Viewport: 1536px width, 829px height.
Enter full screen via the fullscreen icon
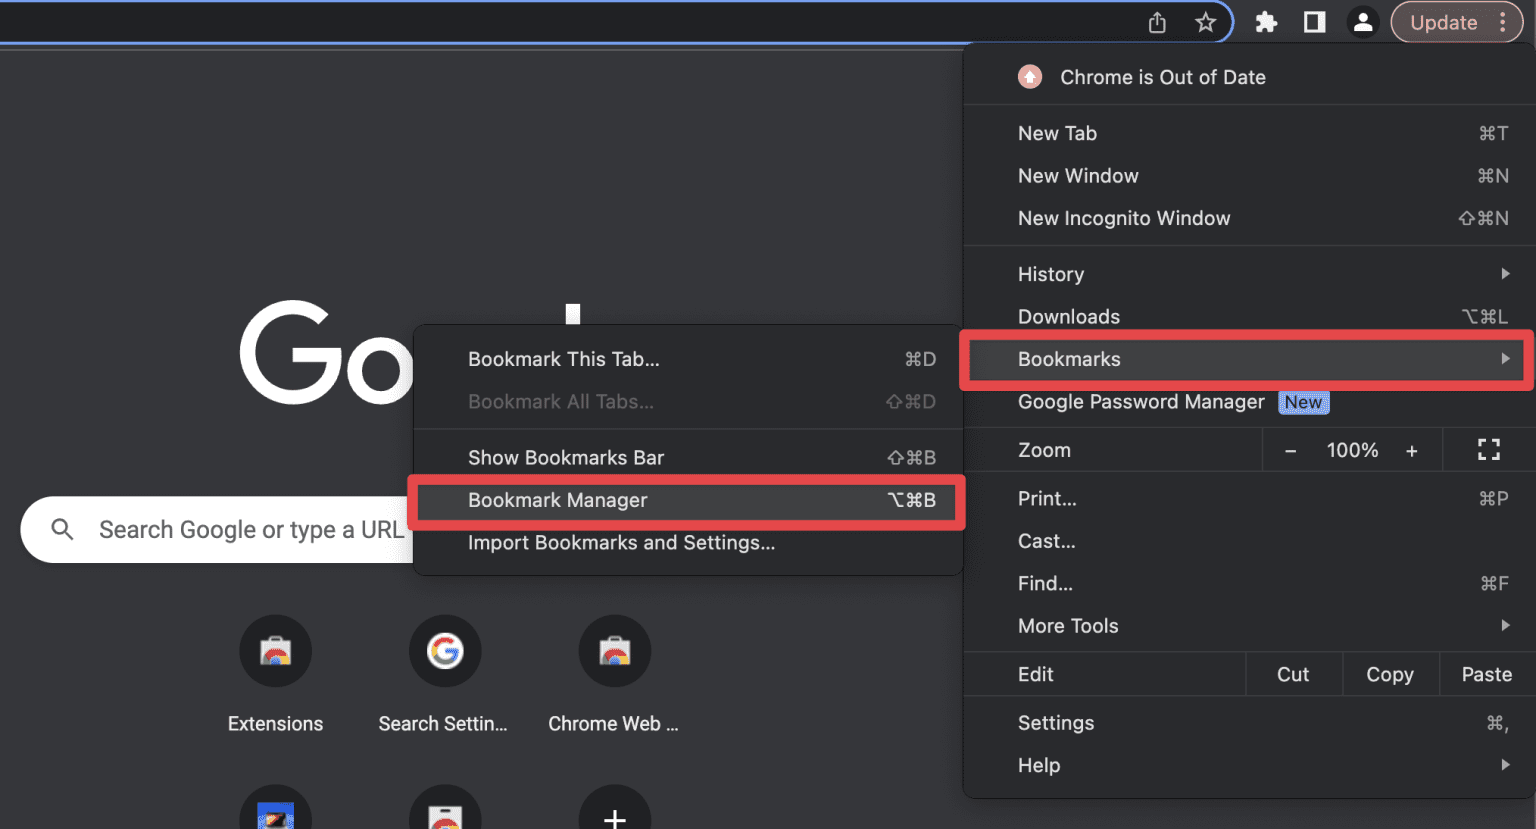(1488, 450)
